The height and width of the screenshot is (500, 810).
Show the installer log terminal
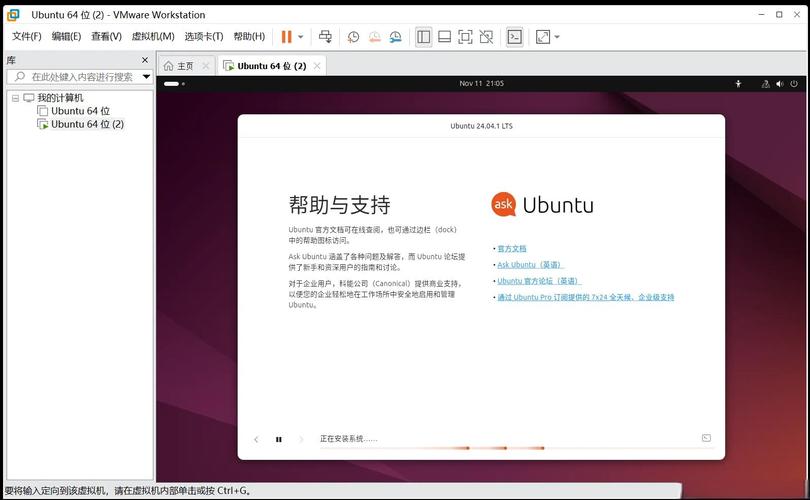point(706,438)
